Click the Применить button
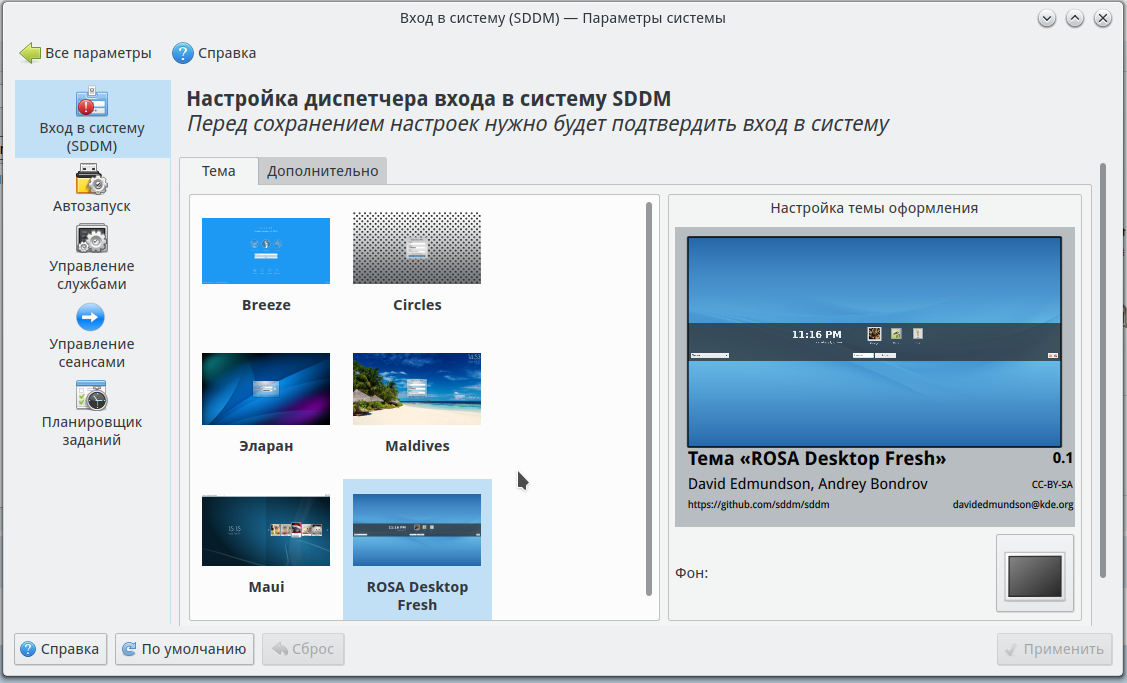The height and width of the screenshot is (683, 1127). [1054, 649]
